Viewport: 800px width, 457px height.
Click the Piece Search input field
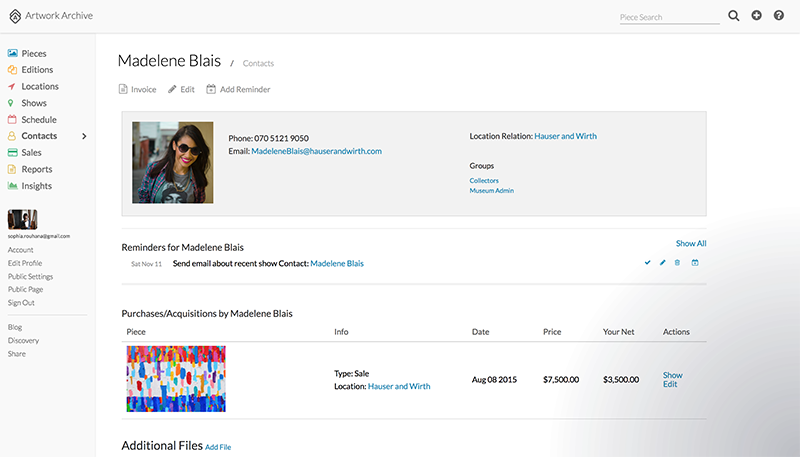click(x=669, y=17)
